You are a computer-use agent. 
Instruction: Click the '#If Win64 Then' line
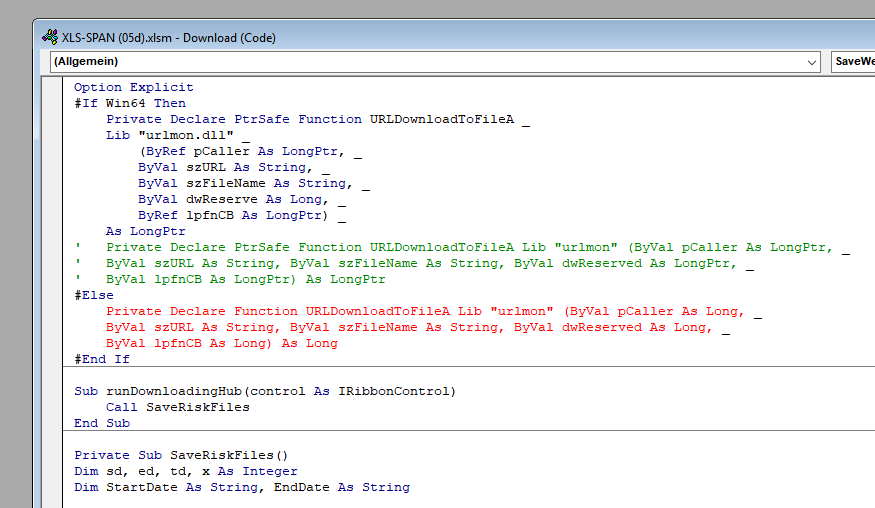(130, 103)
